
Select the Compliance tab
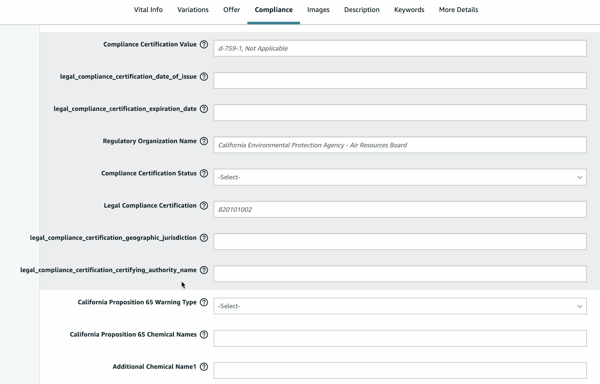(274, 10)
